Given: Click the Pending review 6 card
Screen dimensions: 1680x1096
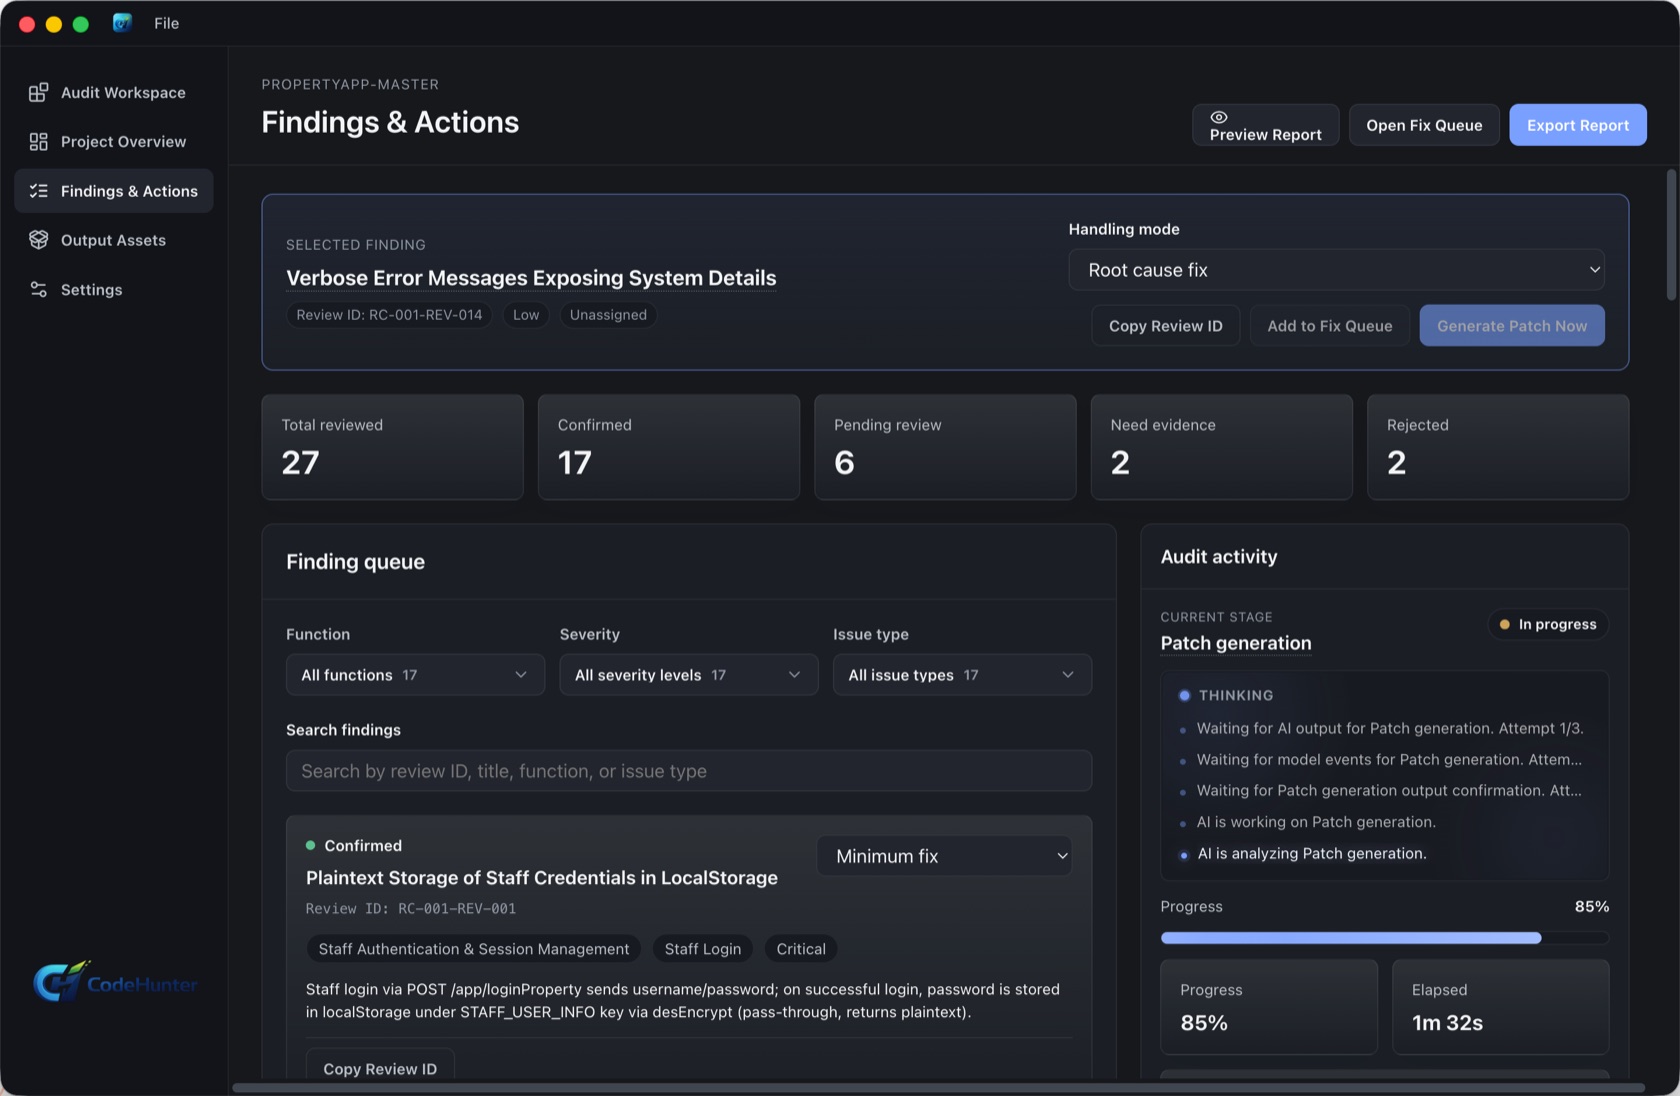Looking at the screenshot, I should coord(945,447).
